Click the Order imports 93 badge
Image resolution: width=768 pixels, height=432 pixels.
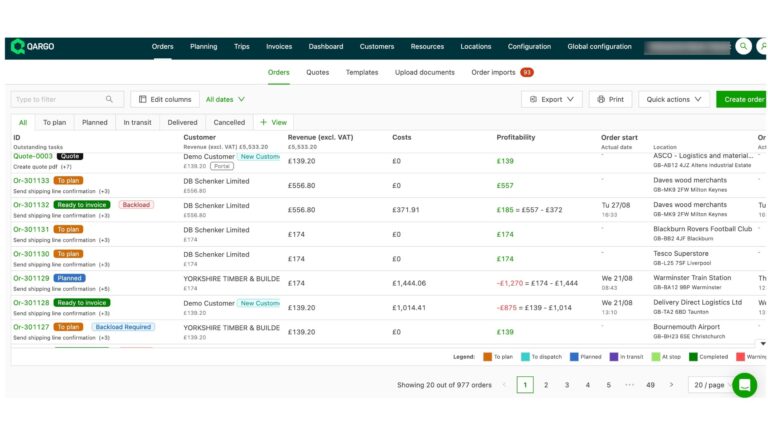pos(526,72)
